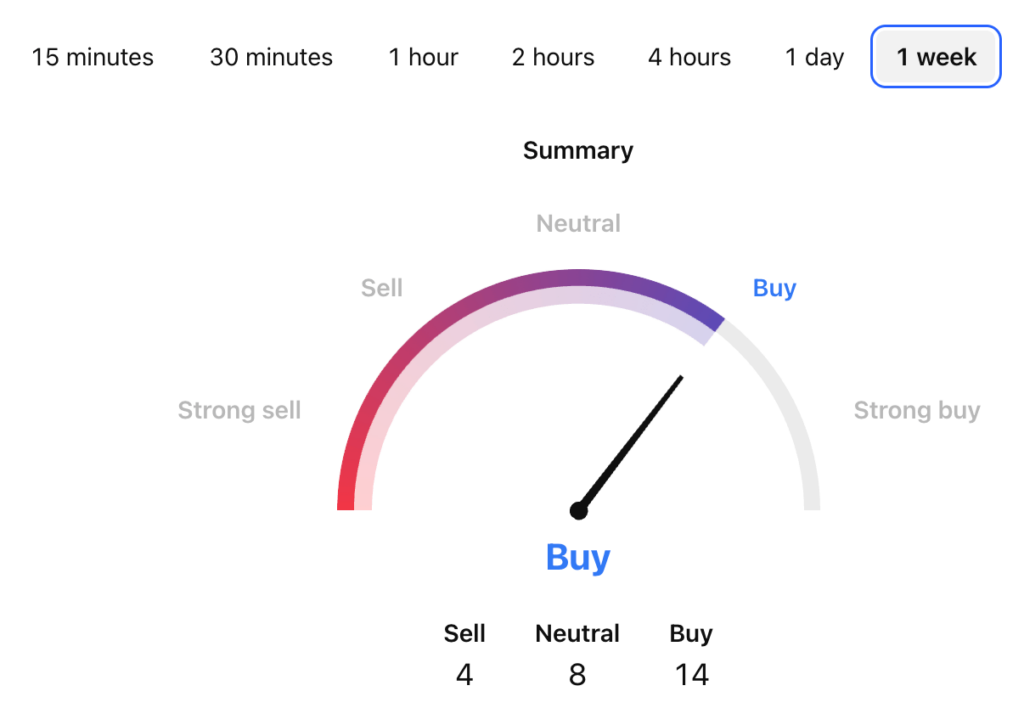Click the Strong sell gauge label
The height and width of the screenshot is (725, 1024).
coord(239,410)
